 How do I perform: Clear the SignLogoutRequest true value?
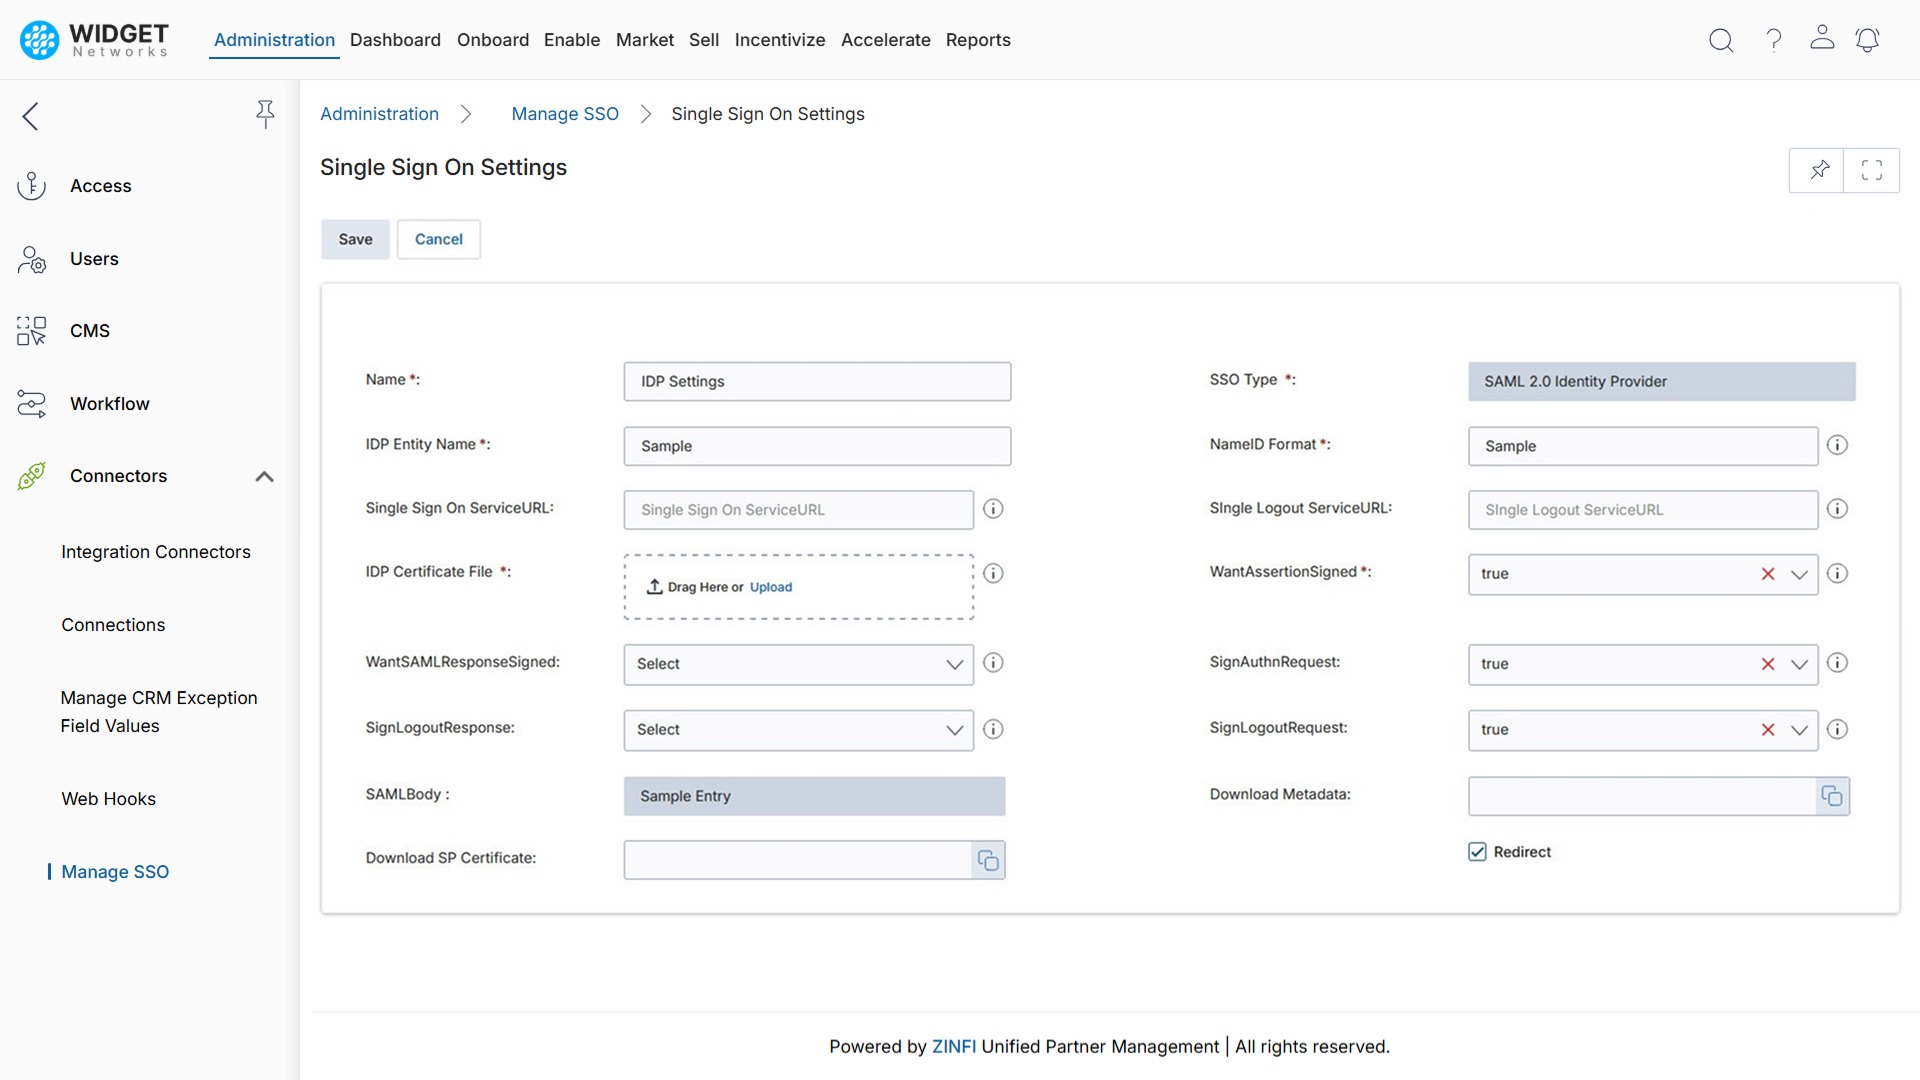(x=1769, y=730)
